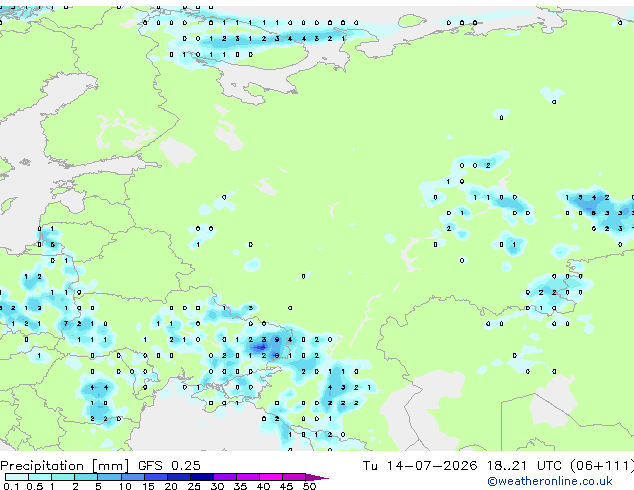The height and width of the screenshot is (490, 634).
Task: Pick the 10–15 mm blue legend swatch
Action: pyautogui.click(x=132, y=477)
